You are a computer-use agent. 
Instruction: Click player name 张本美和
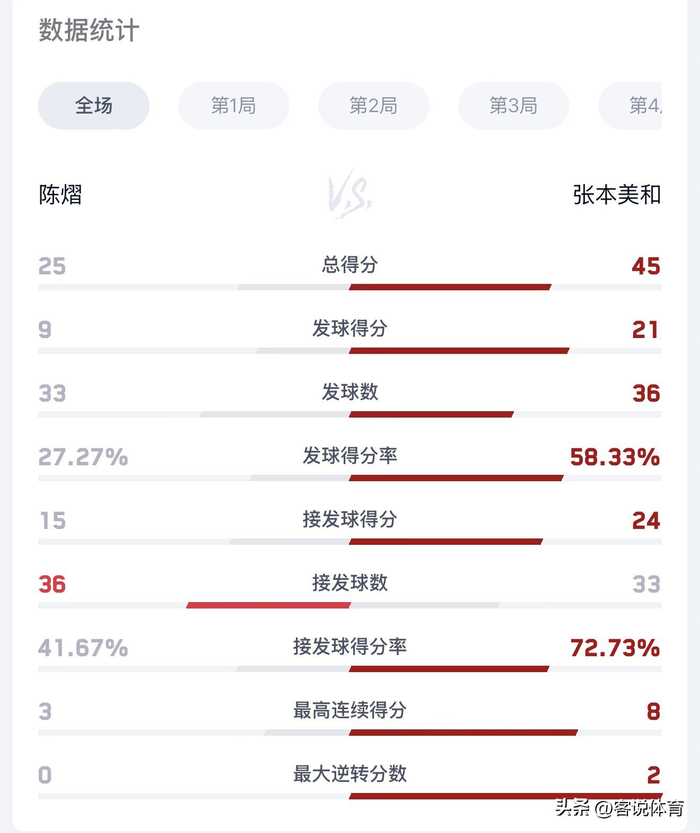[617, 195]
